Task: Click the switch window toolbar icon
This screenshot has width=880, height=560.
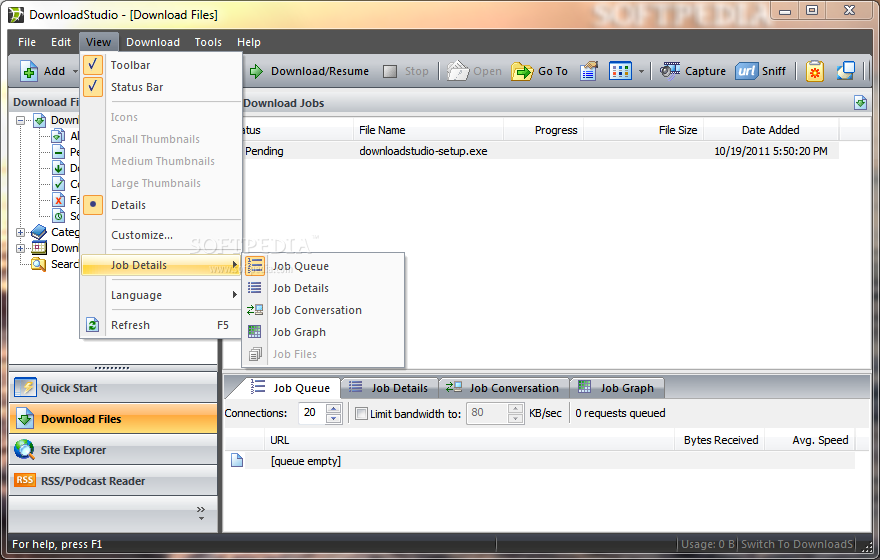Action: 845,71
